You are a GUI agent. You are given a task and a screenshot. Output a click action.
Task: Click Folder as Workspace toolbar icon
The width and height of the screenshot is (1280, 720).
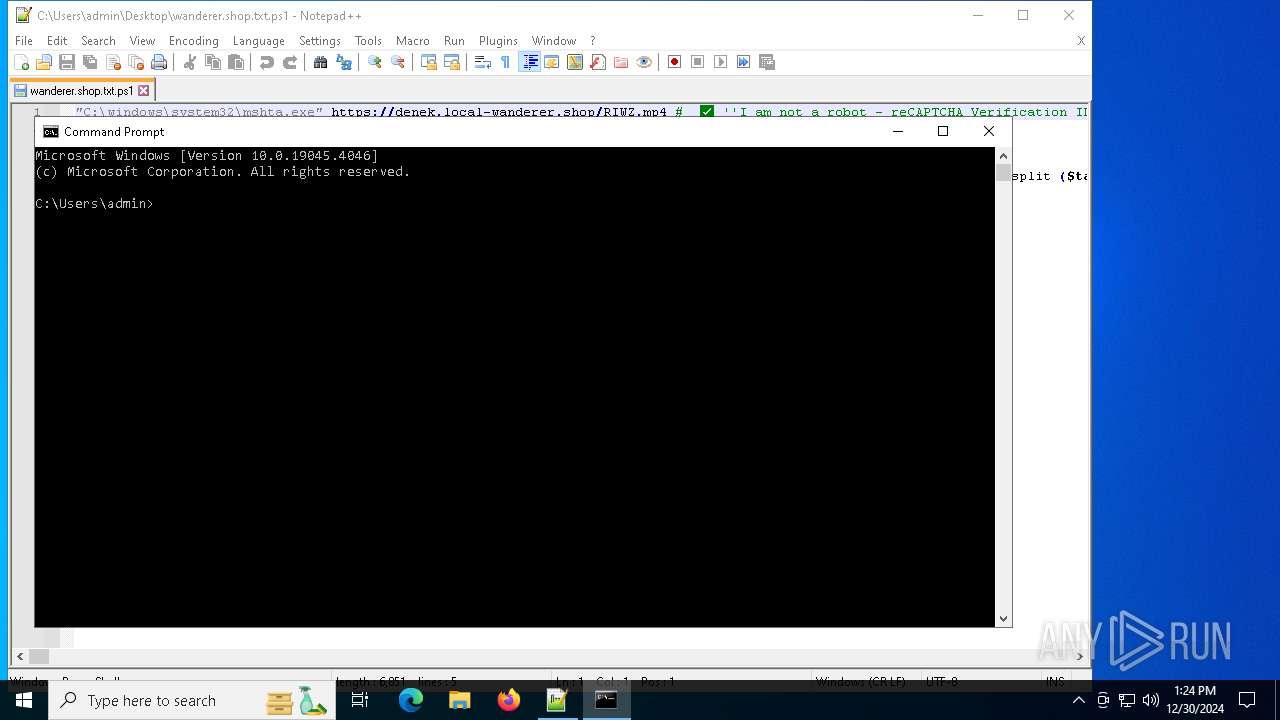(x=621, y=62)
